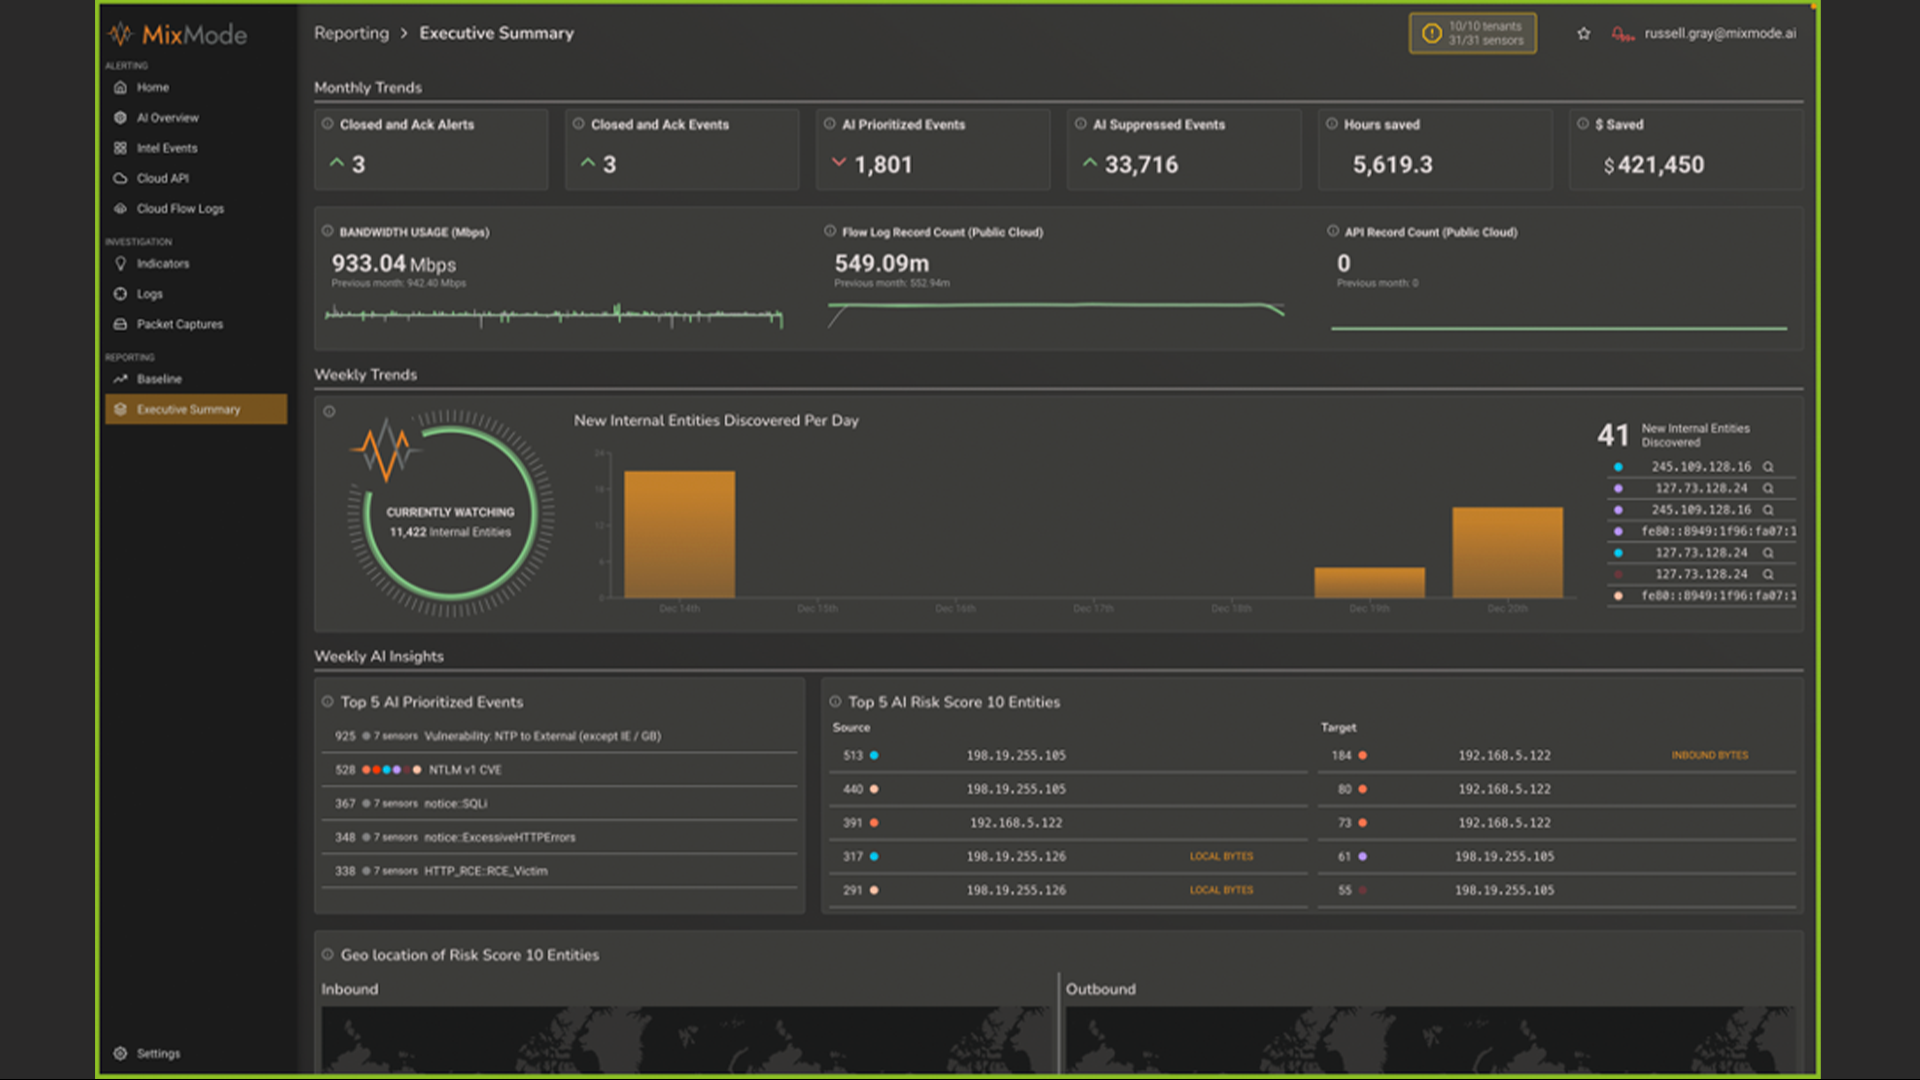Open Packet Captures in sidebar
Screen dimensions: 1920x1080
[179, 324]
